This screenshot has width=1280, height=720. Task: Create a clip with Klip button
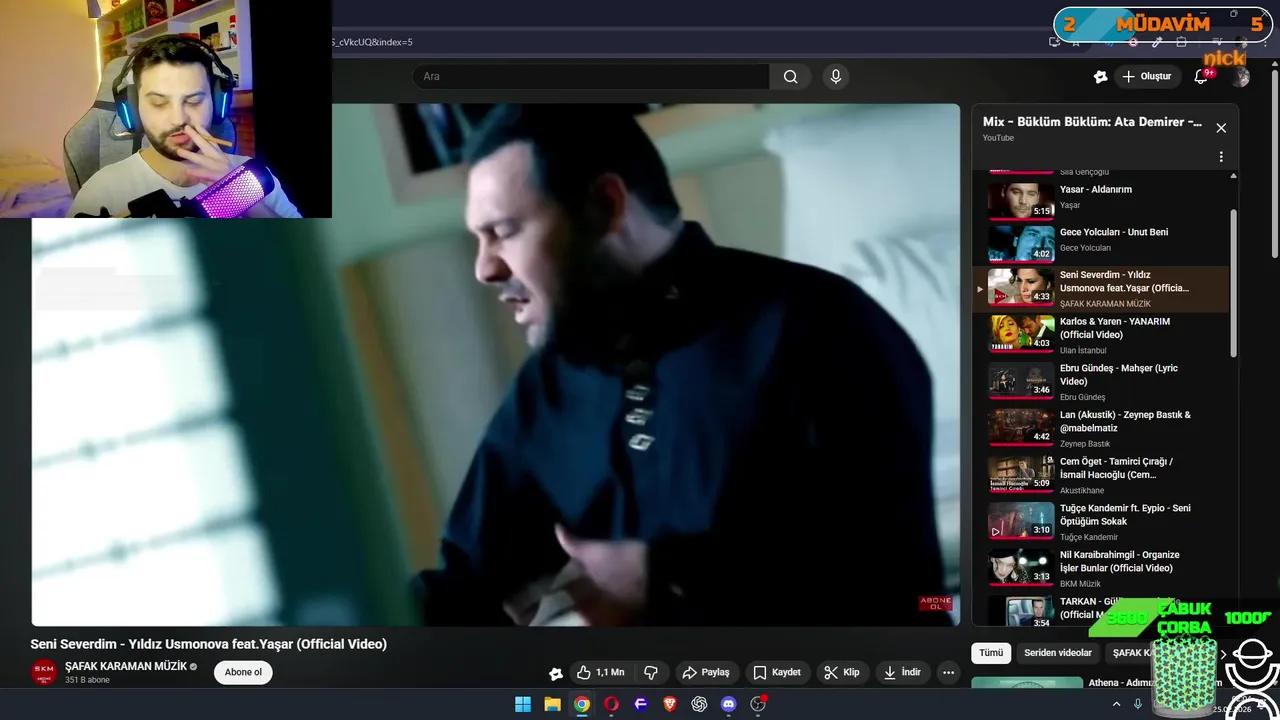pos(842,673)
